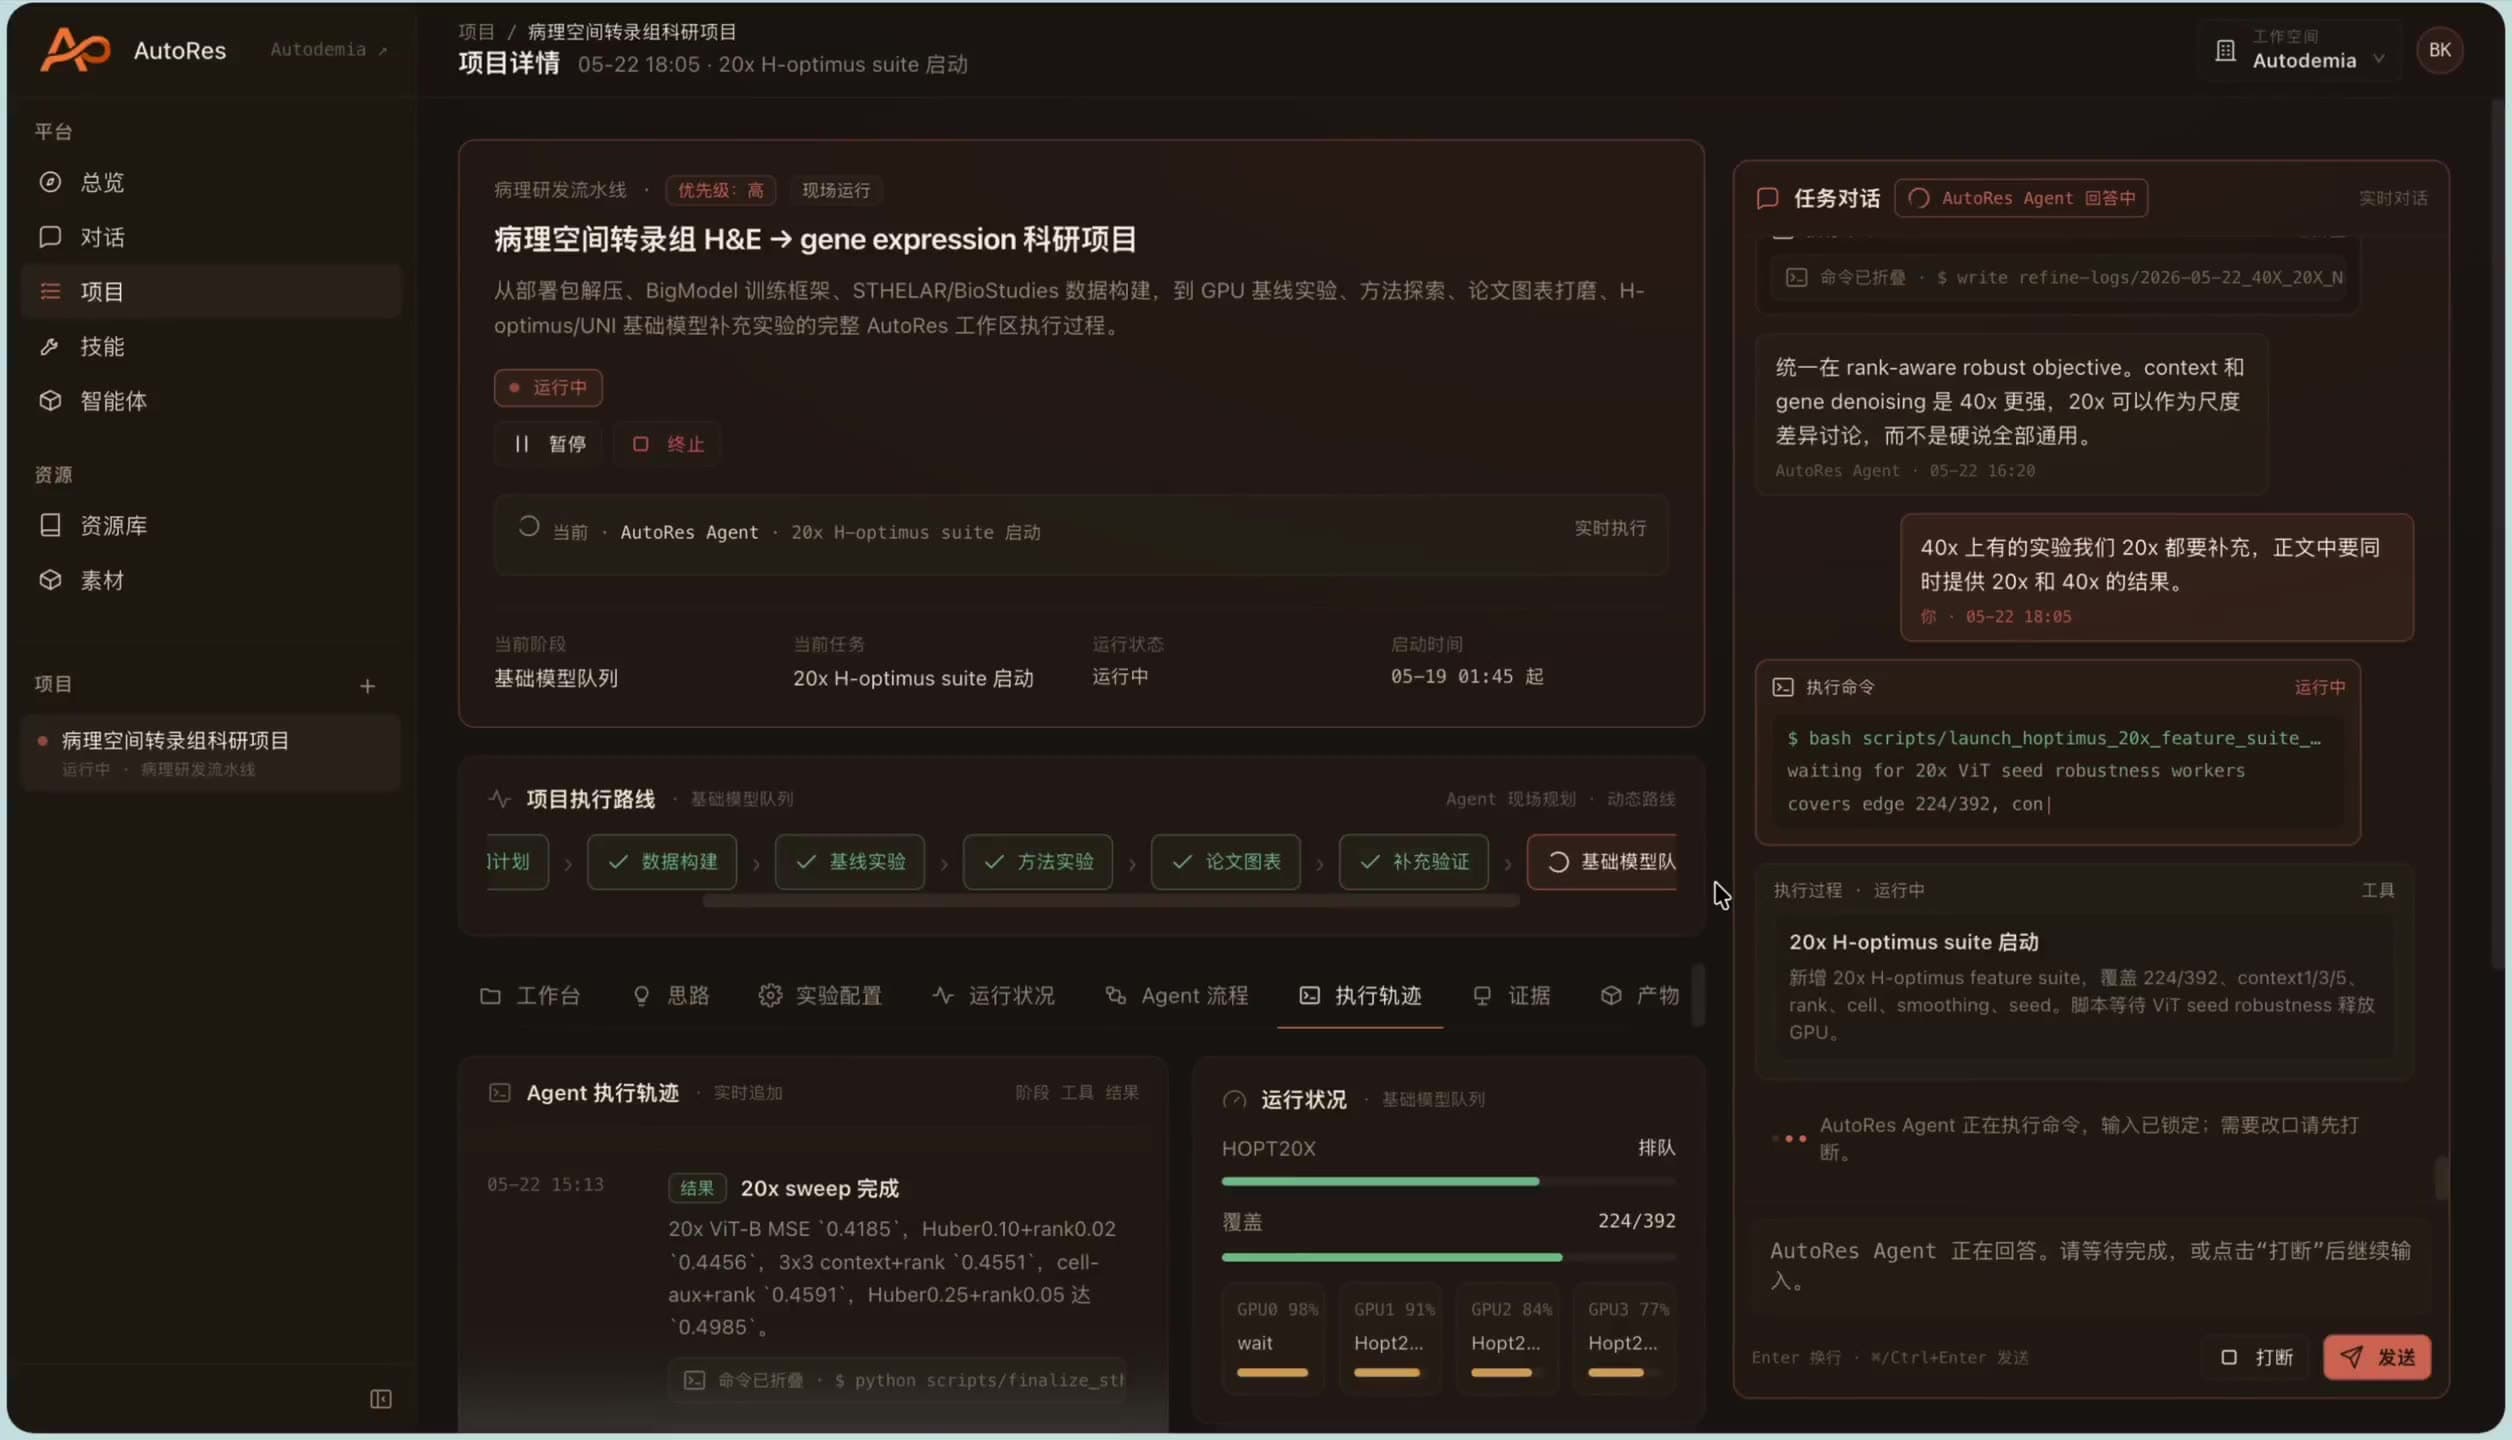Expand folded command python scripts/finalize

click(898, 1381)
